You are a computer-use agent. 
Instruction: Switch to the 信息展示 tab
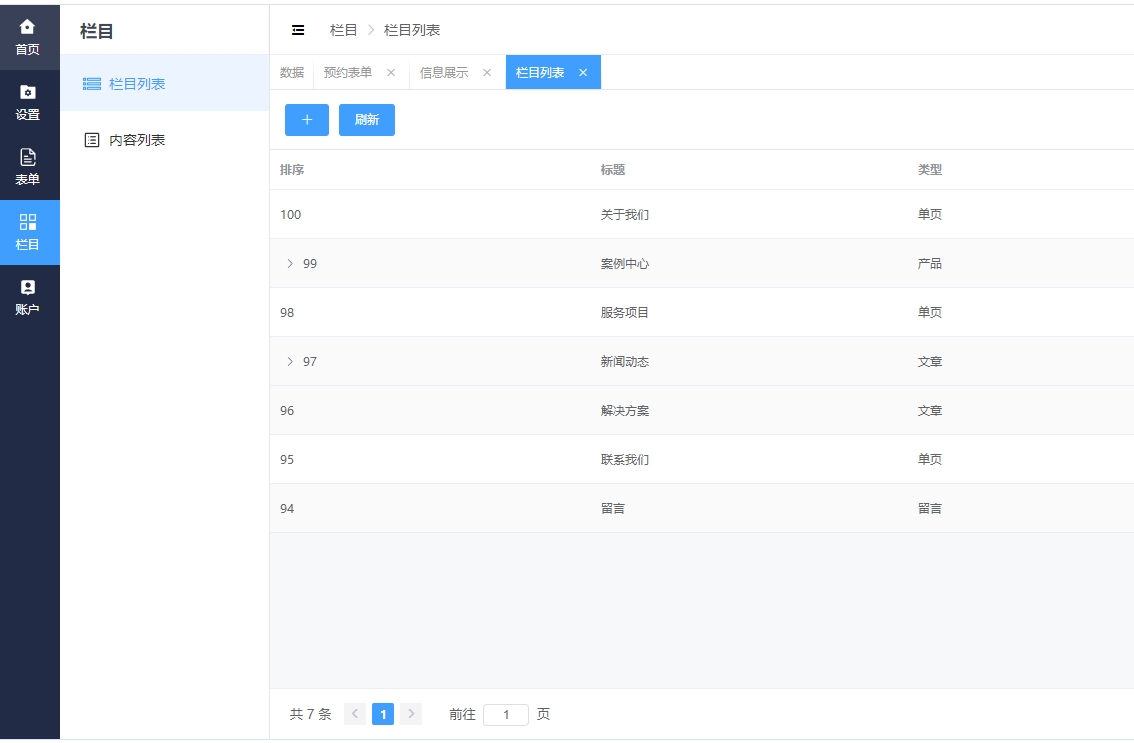[x=444, y=73]
